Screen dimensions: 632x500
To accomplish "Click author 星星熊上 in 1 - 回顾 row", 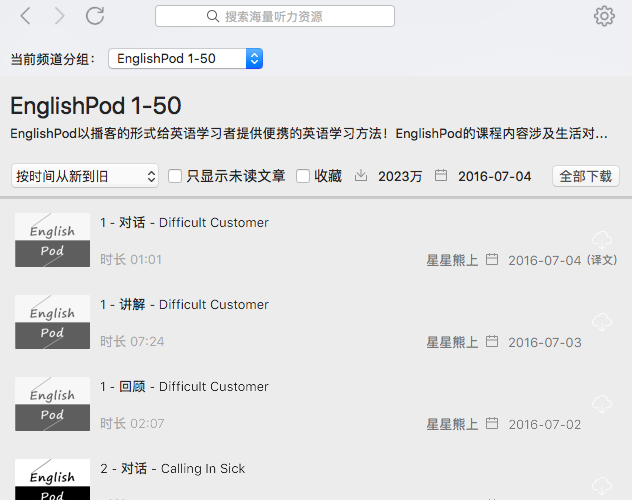I will coord(452,424).
